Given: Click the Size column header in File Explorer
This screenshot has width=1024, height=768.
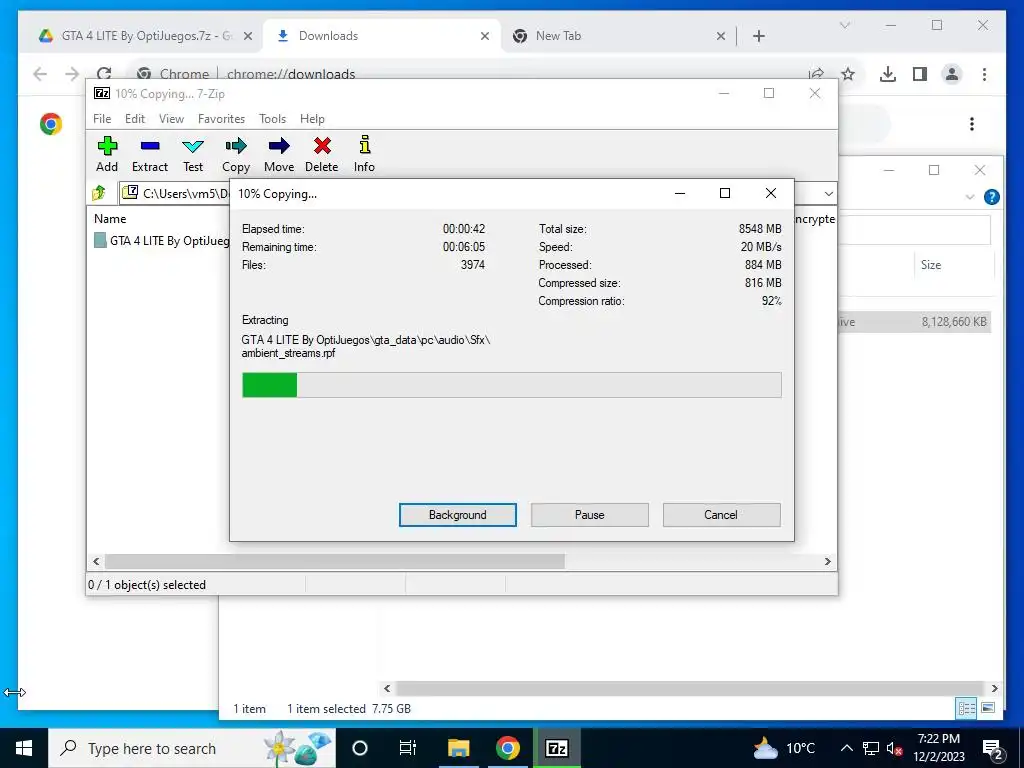Looking at the screenshot, I should click(x=931, y=264).
